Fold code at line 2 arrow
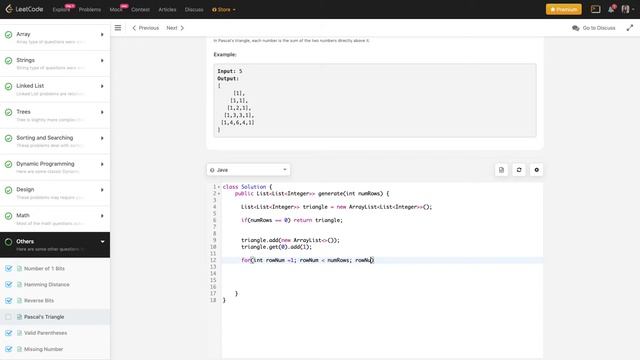The image size is (640, 360). tap(219, 193)
